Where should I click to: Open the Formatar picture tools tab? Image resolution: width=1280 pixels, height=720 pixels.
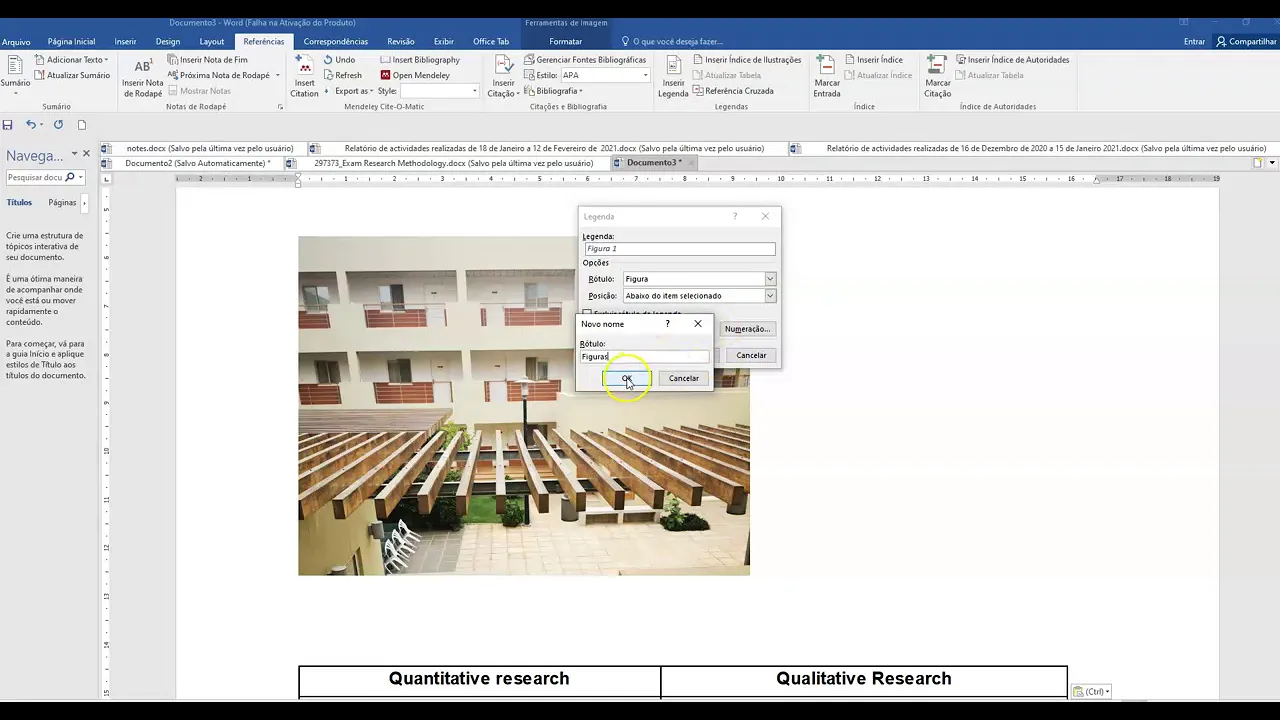pyautogui.click(x=565, y=42)
